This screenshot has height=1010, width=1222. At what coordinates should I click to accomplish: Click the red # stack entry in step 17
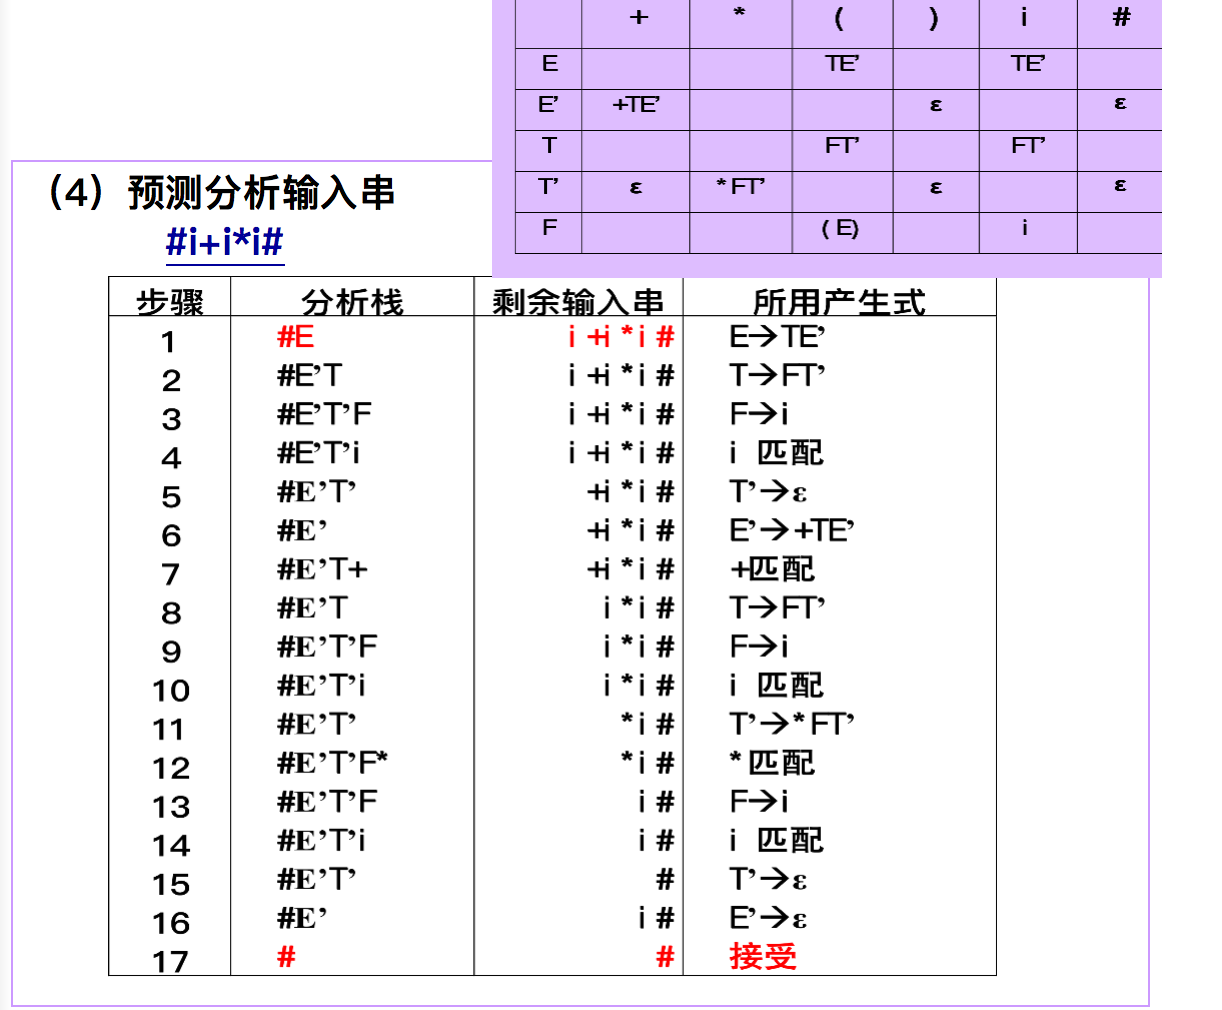coord(286,957)
